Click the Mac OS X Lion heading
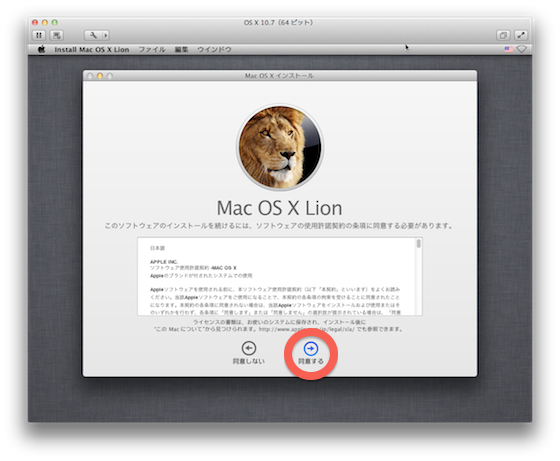The image size is (560, 461). 280,208
